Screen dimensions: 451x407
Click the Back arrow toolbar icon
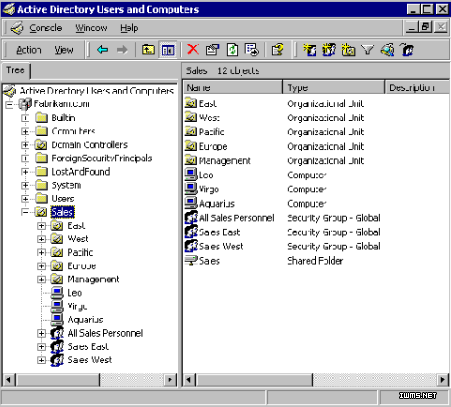click(102, 50)
